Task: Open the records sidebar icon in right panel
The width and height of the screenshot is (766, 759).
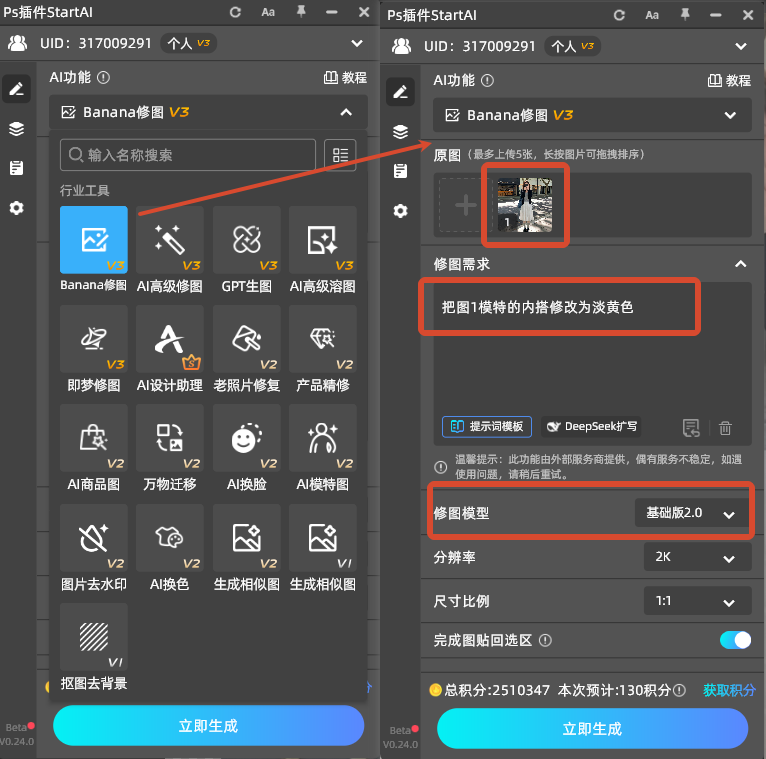Action: click(401, 171)
